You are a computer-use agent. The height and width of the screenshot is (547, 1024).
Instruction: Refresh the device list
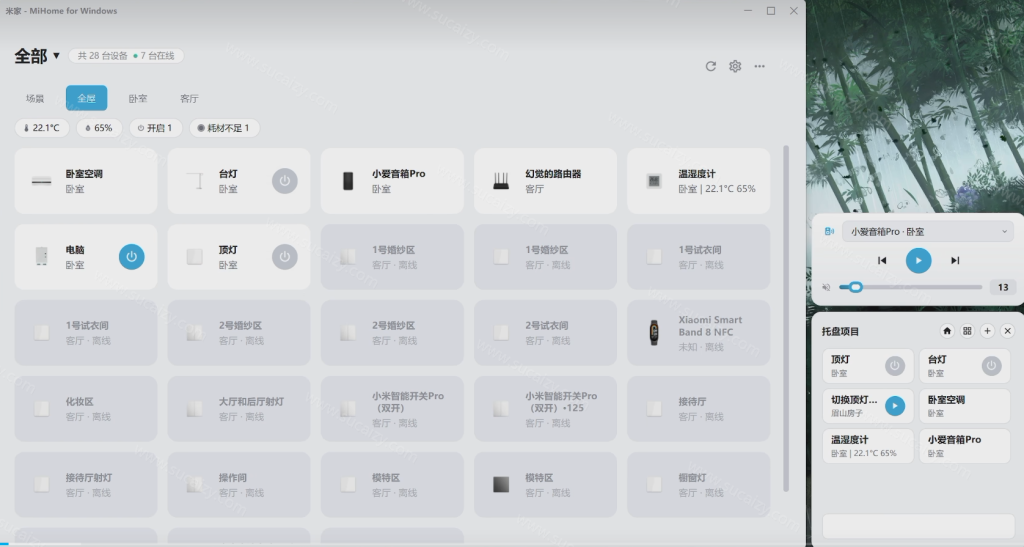pos(711,66)
